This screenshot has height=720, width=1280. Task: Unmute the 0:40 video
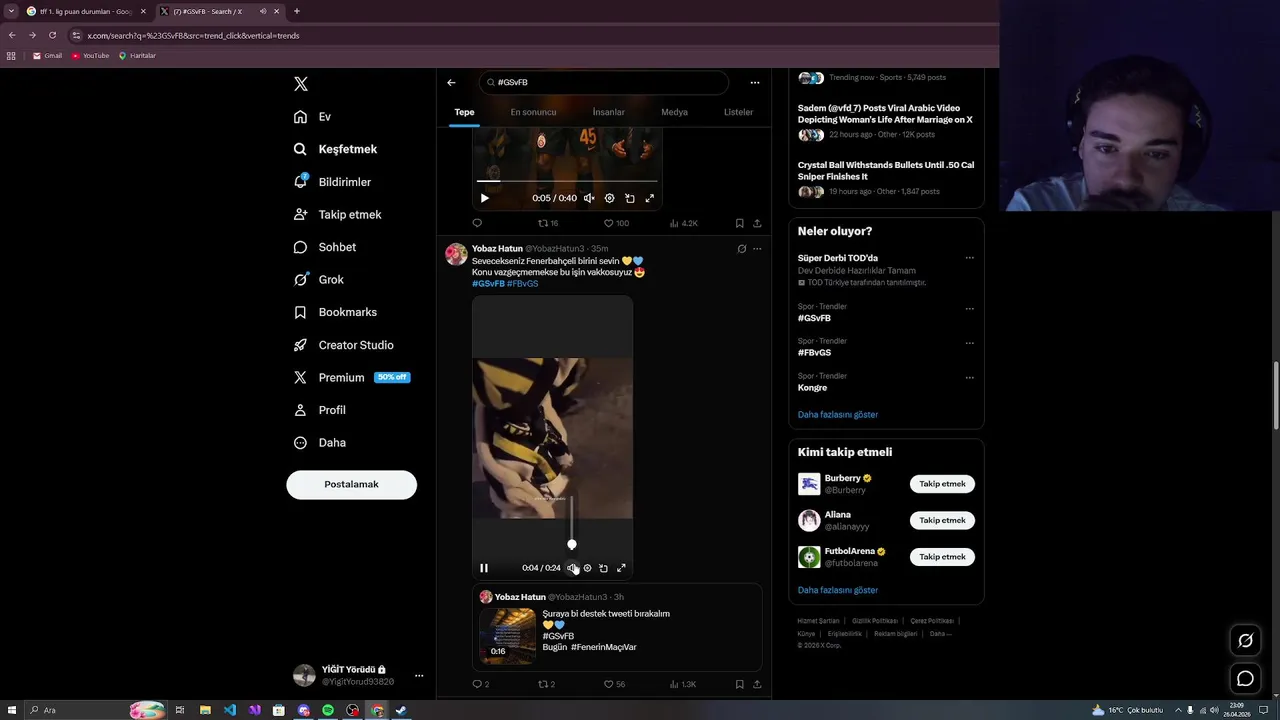589,198
